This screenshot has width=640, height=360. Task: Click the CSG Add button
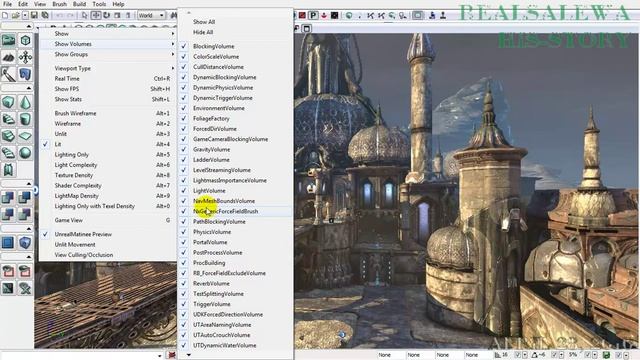(x=8, y=198)
